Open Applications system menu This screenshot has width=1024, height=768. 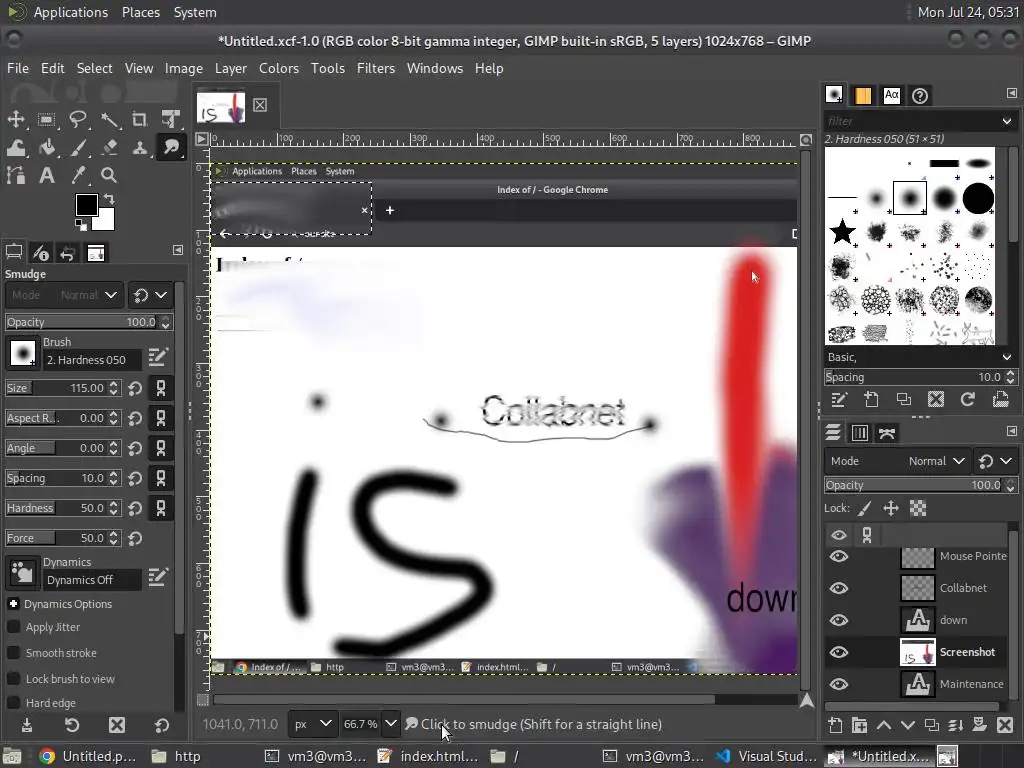point(71,12)
